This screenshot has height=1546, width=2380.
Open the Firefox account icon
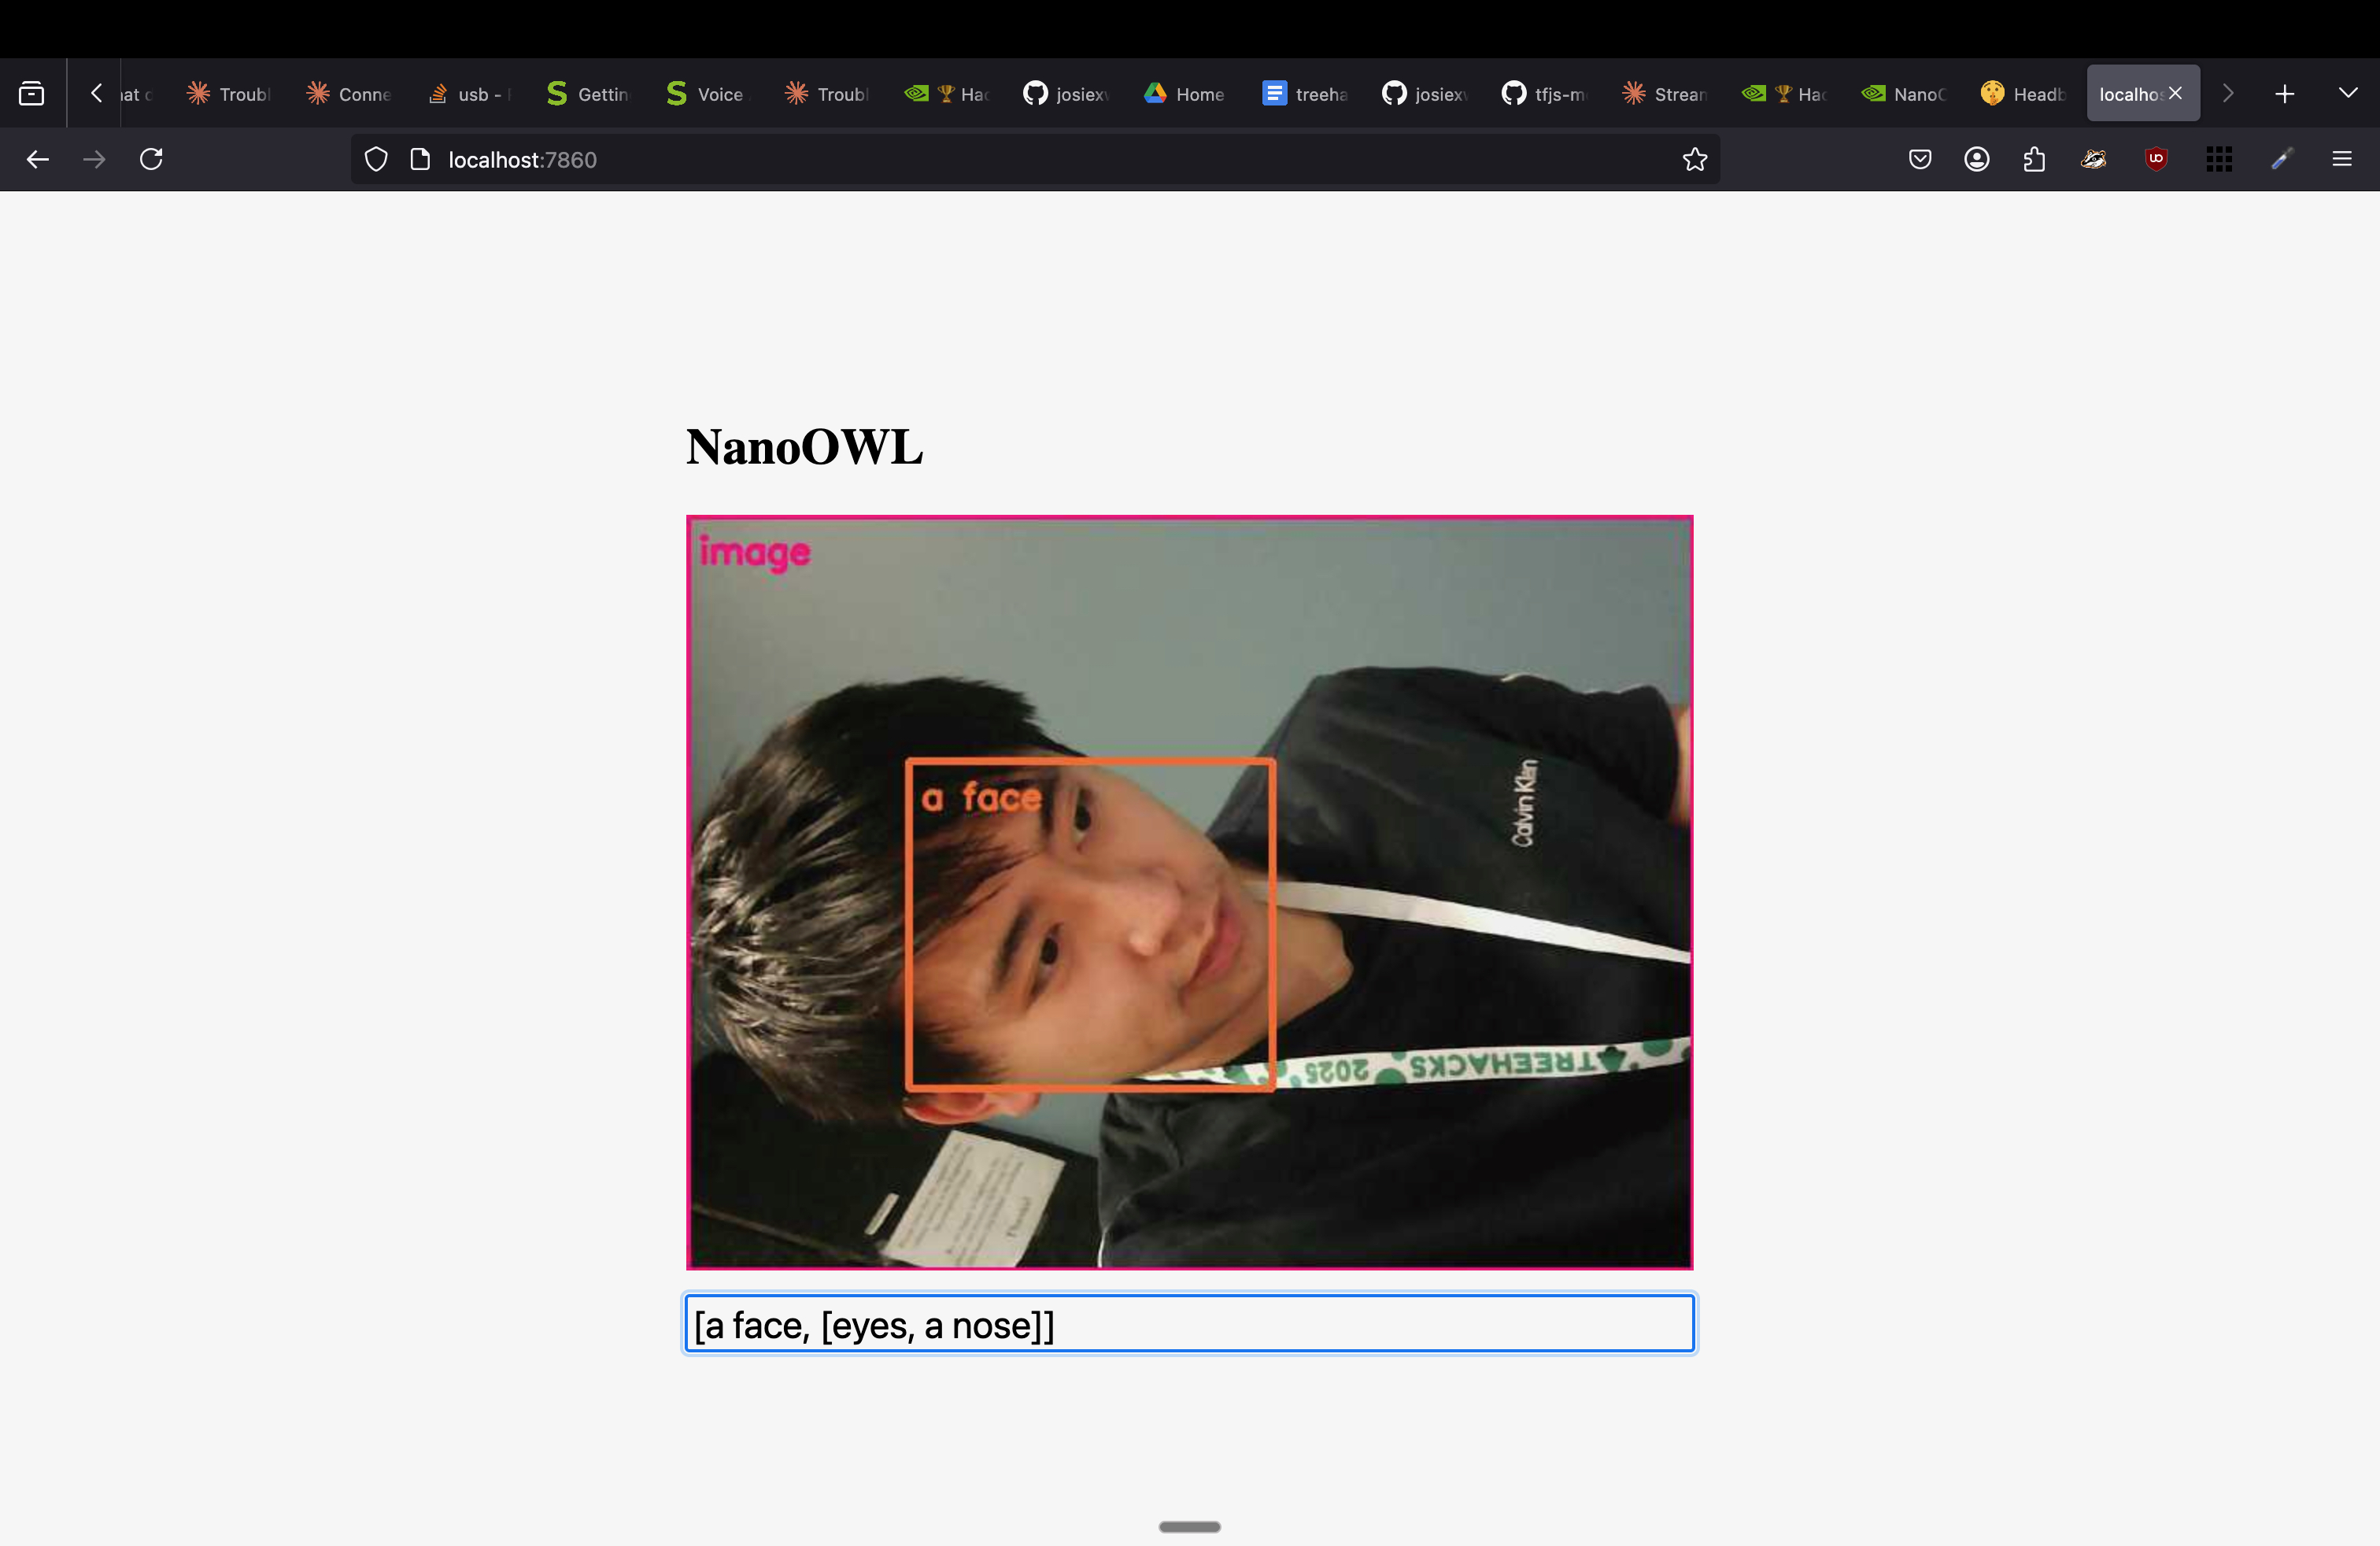click(1976, 160)
